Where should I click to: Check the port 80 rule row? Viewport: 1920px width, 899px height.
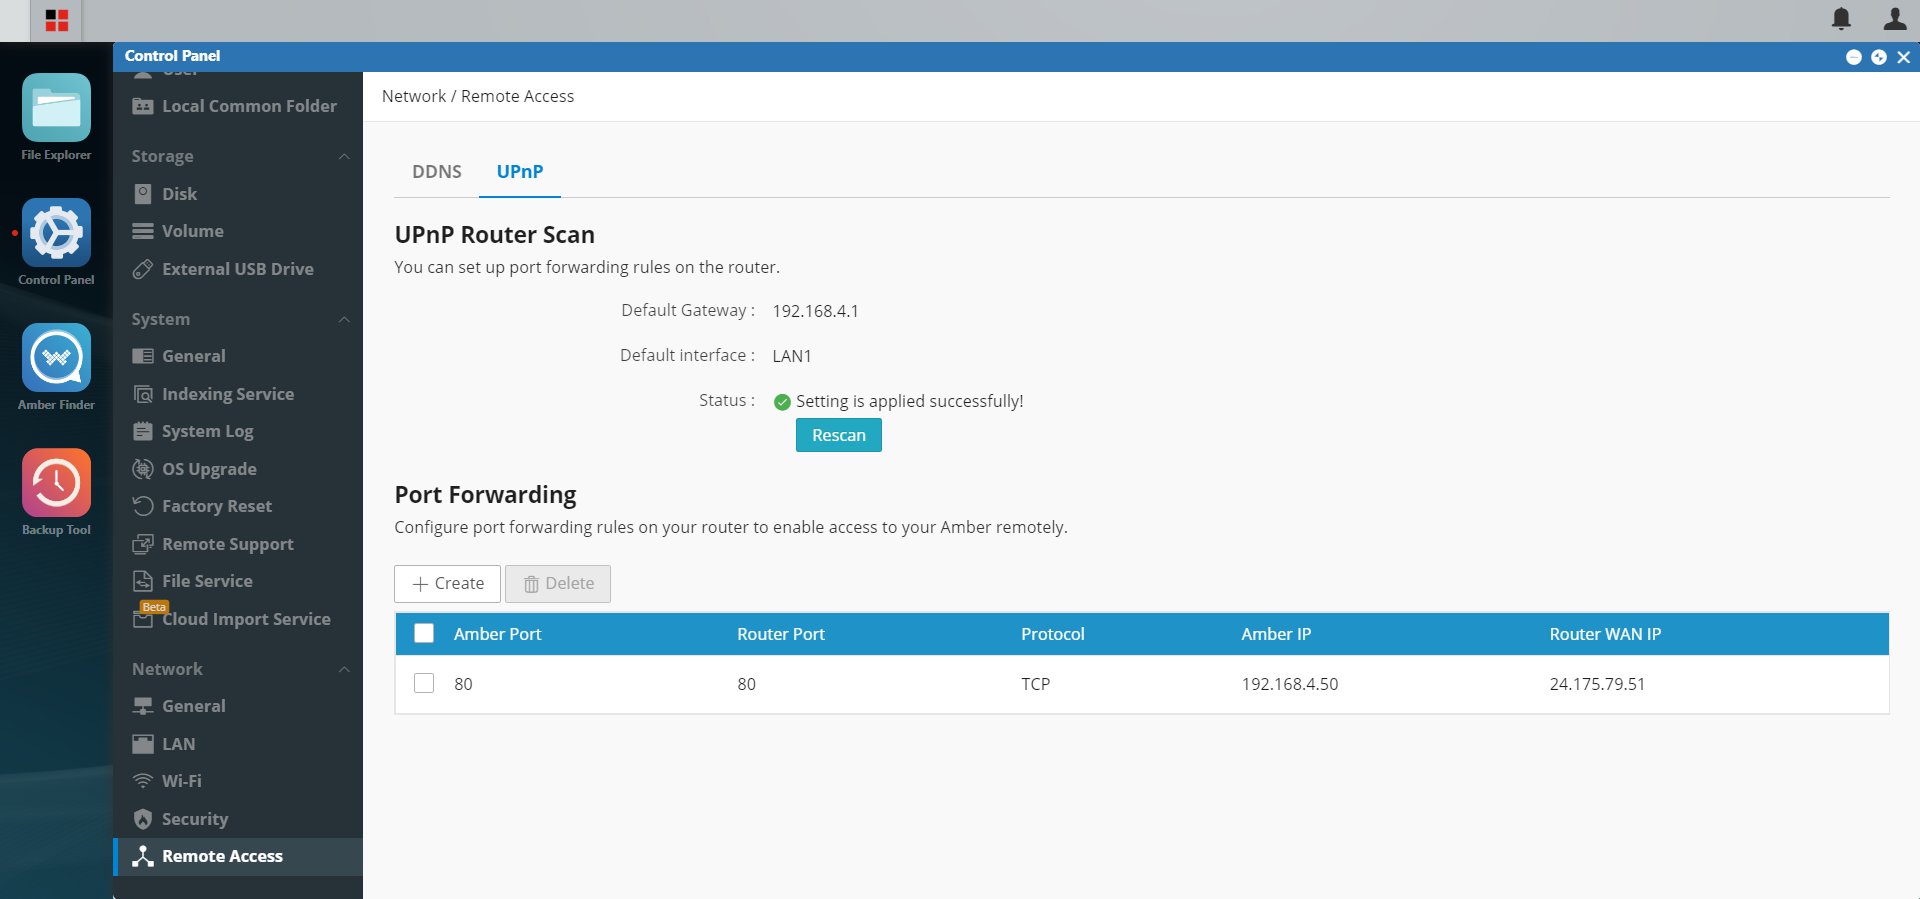pos(424,683)
